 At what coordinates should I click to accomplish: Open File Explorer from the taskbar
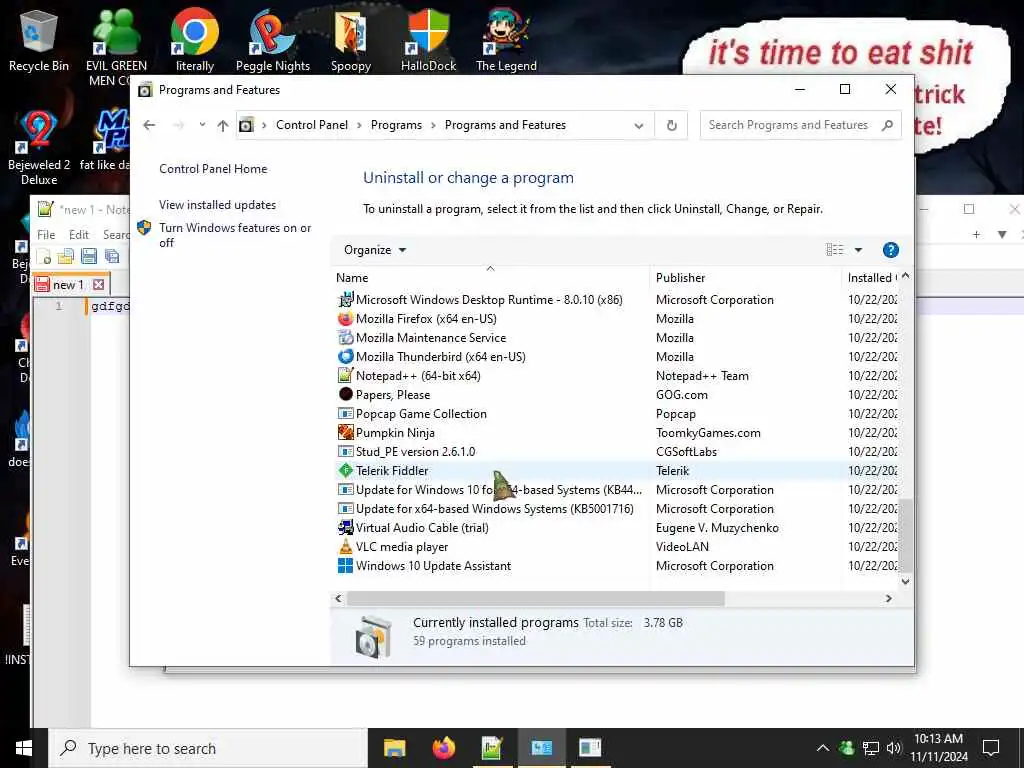point(394,748)
